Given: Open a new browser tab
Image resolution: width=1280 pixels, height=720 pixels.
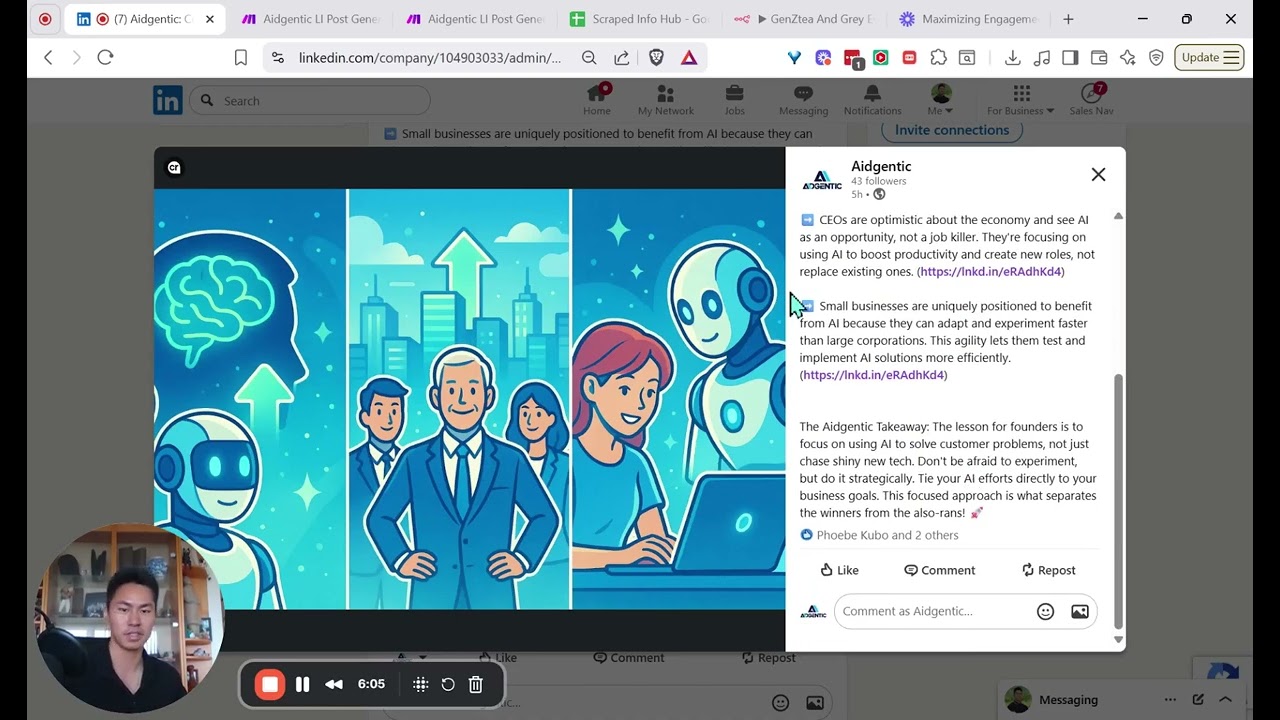Looking at the screenshot, I should 1068,19.
